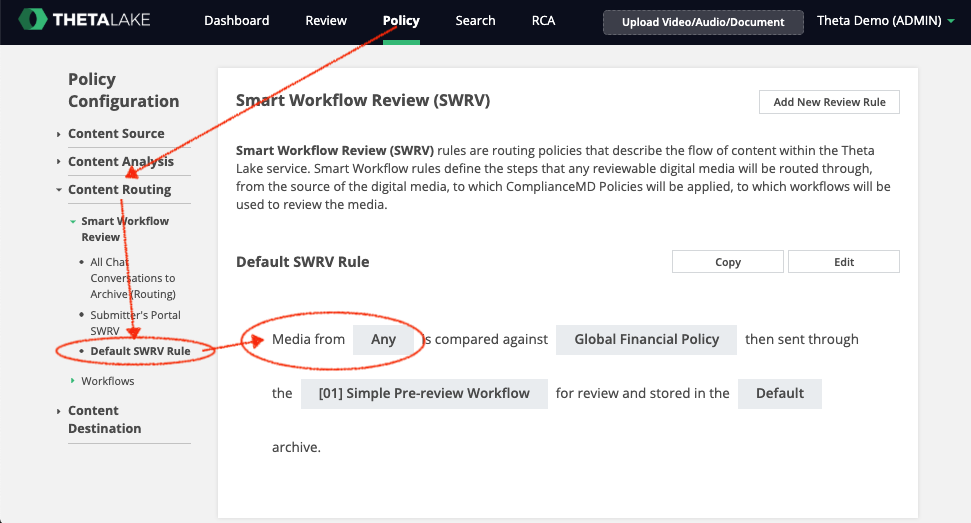Copy the Default SWRV Rule
Viewport: 971px width, 523px height.
[728, 262]
